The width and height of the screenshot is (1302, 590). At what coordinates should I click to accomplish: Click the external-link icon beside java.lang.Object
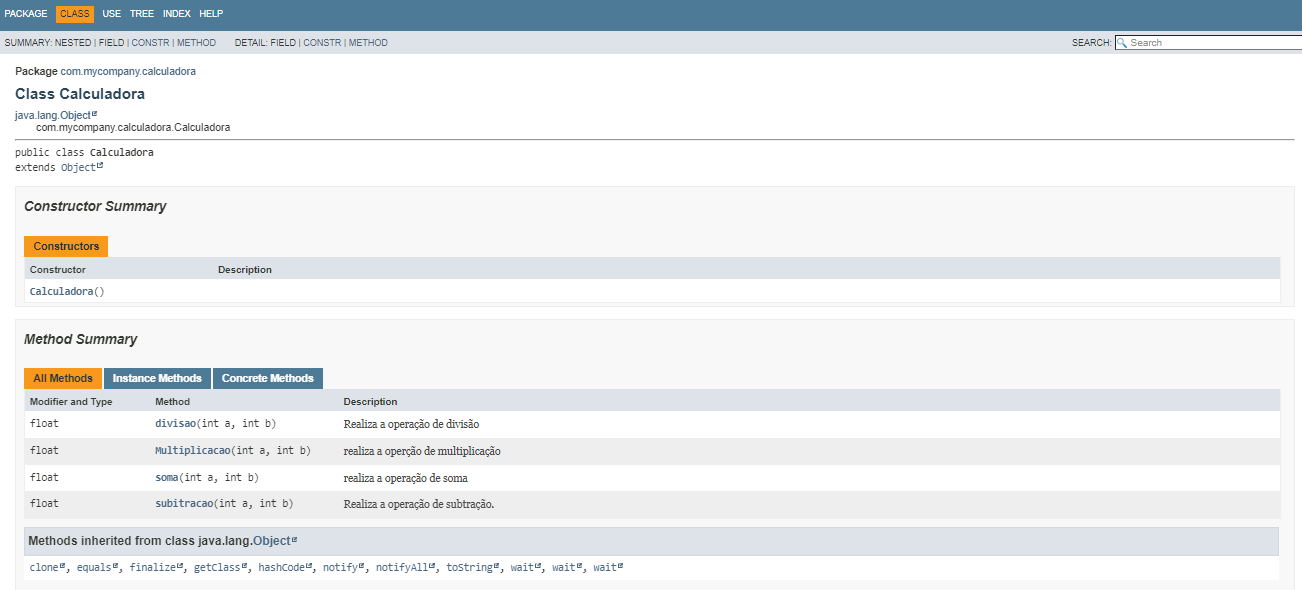pos(93,114)
